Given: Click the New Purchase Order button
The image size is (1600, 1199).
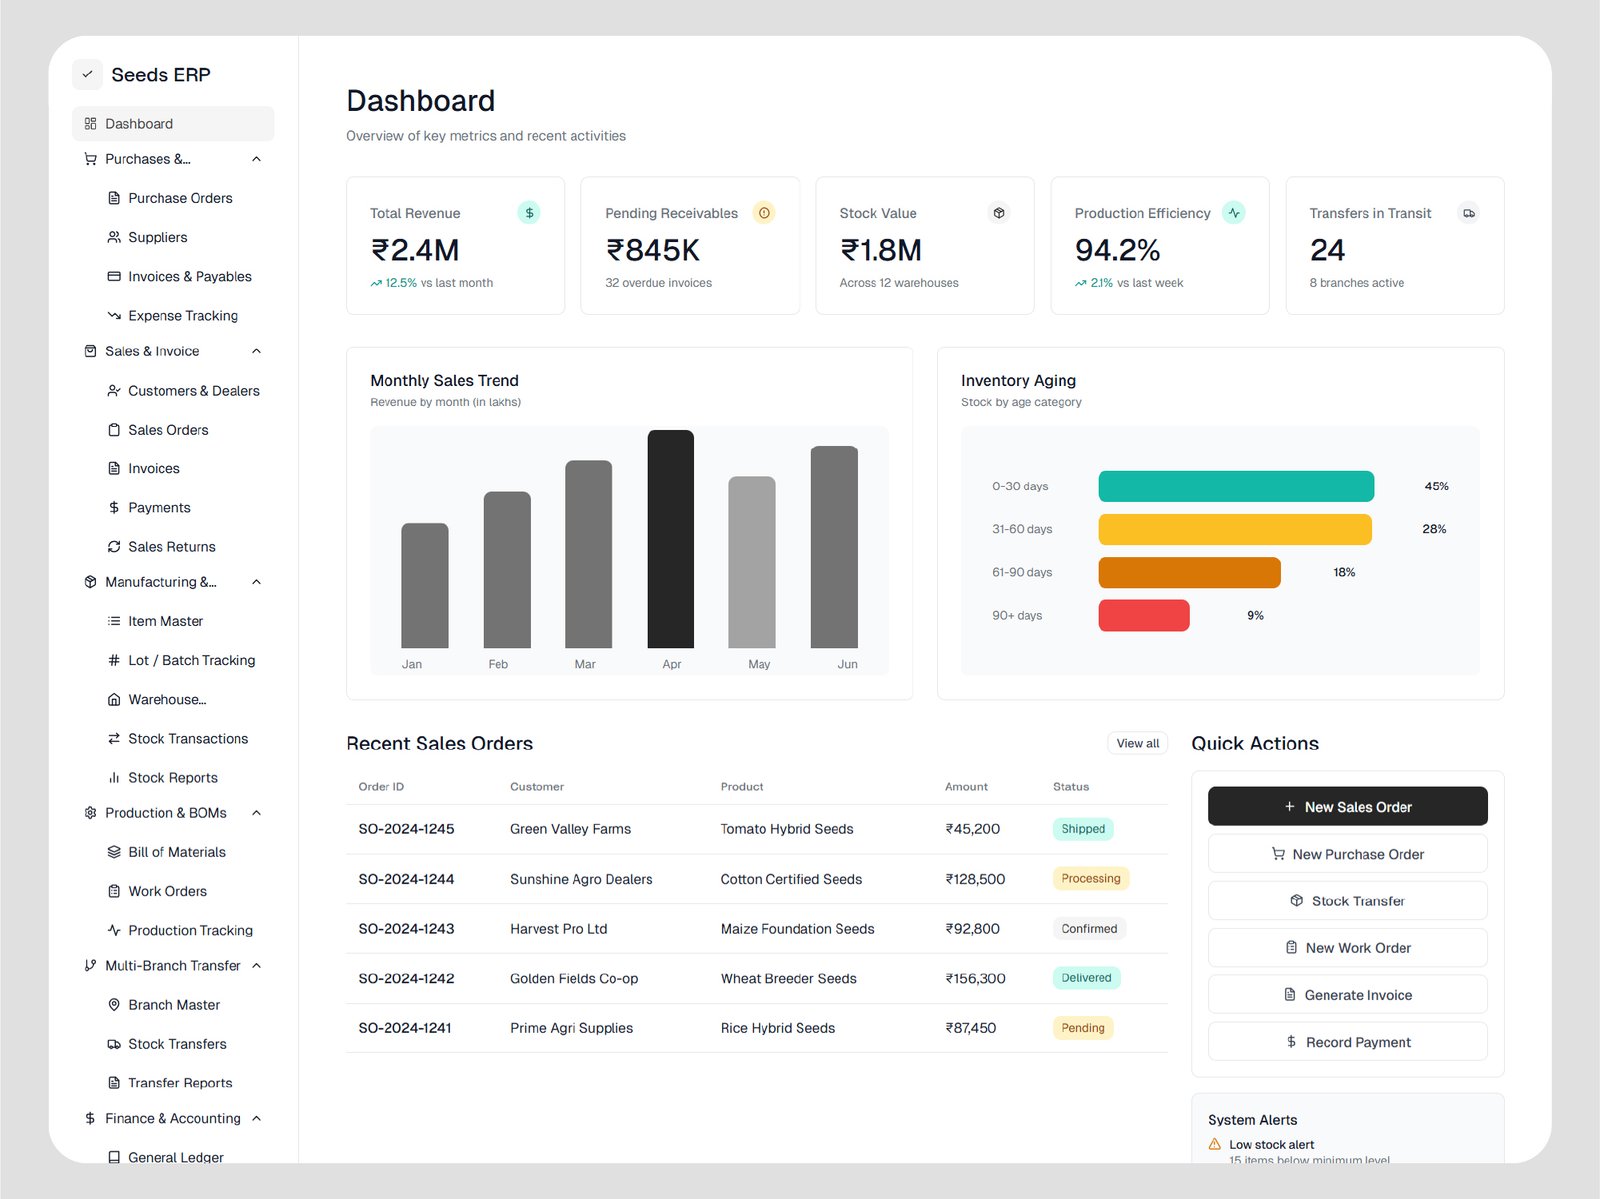Looking at the screenshot, I should pos(1347,854).
